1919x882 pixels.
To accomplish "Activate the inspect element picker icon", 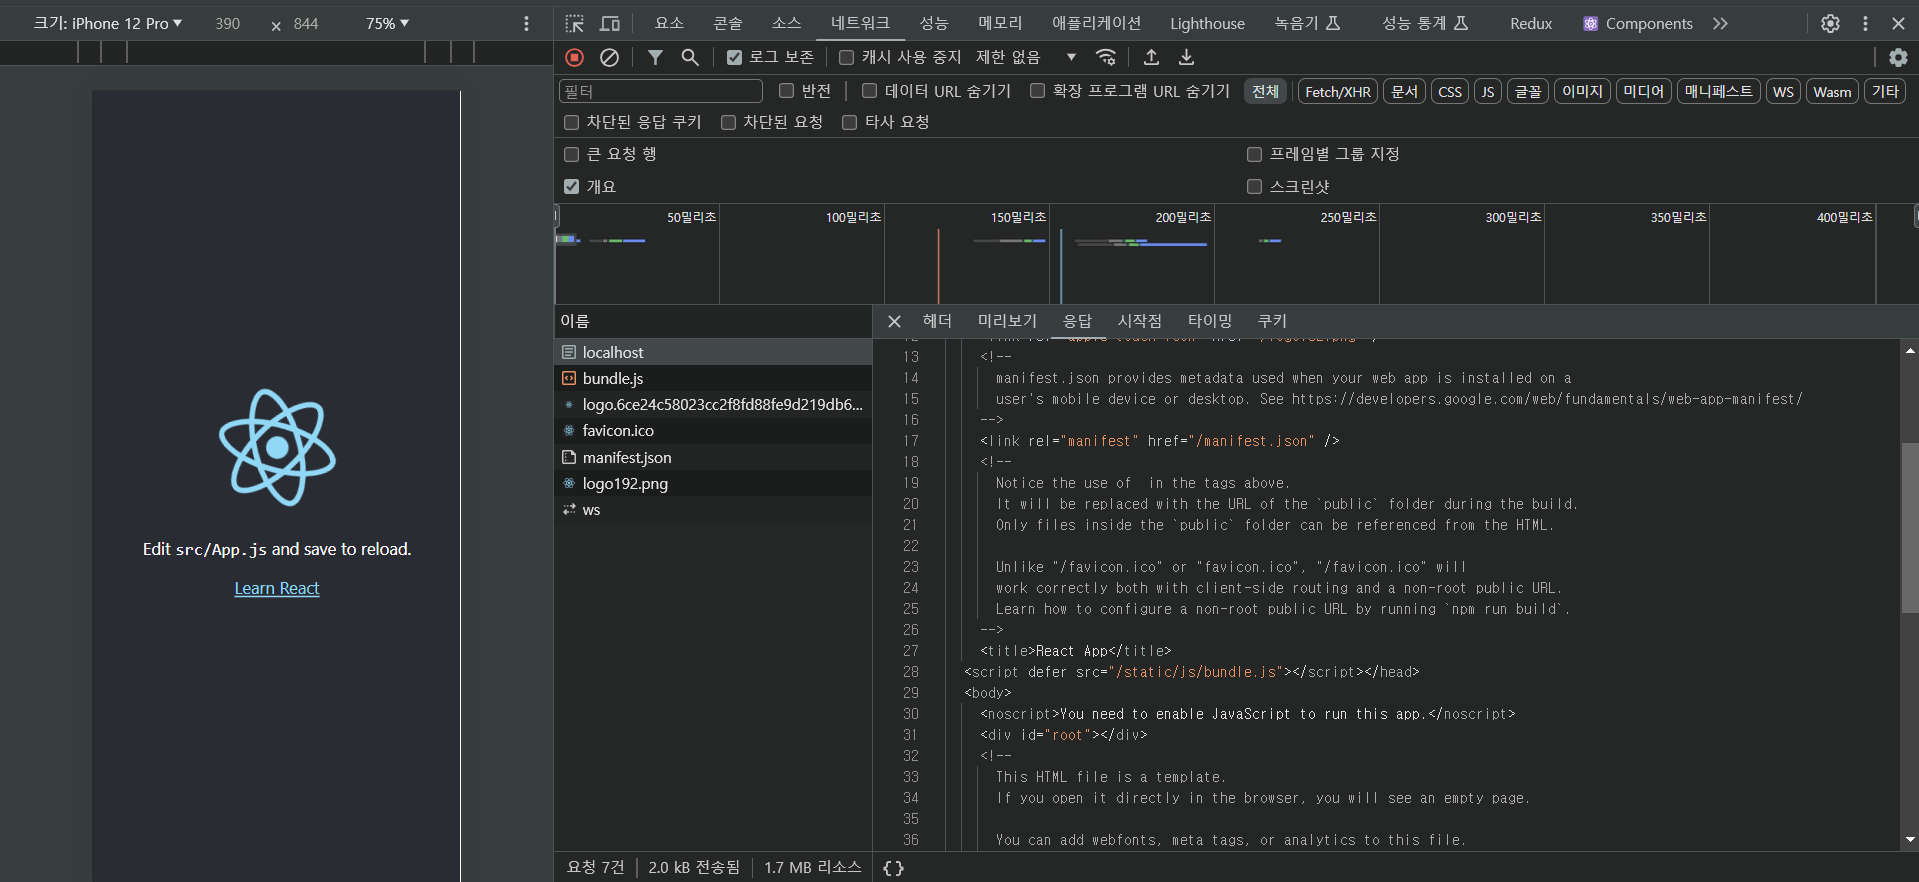I will tap(574, 23).
